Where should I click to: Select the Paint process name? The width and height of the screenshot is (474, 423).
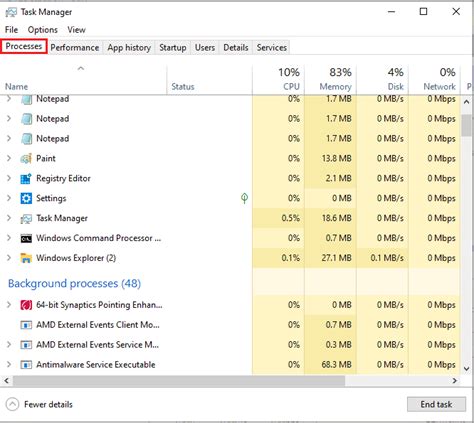pos(46,158)
